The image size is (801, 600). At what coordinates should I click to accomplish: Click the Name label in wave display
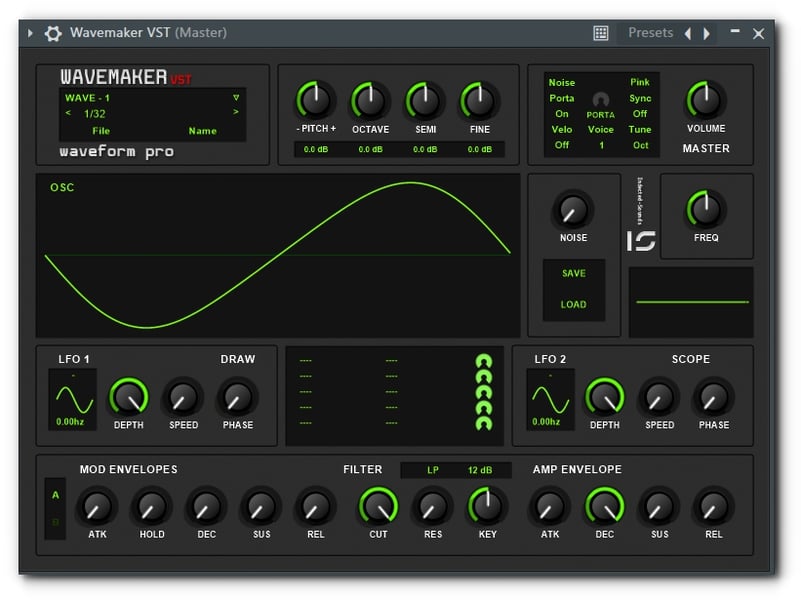point(202,131)
